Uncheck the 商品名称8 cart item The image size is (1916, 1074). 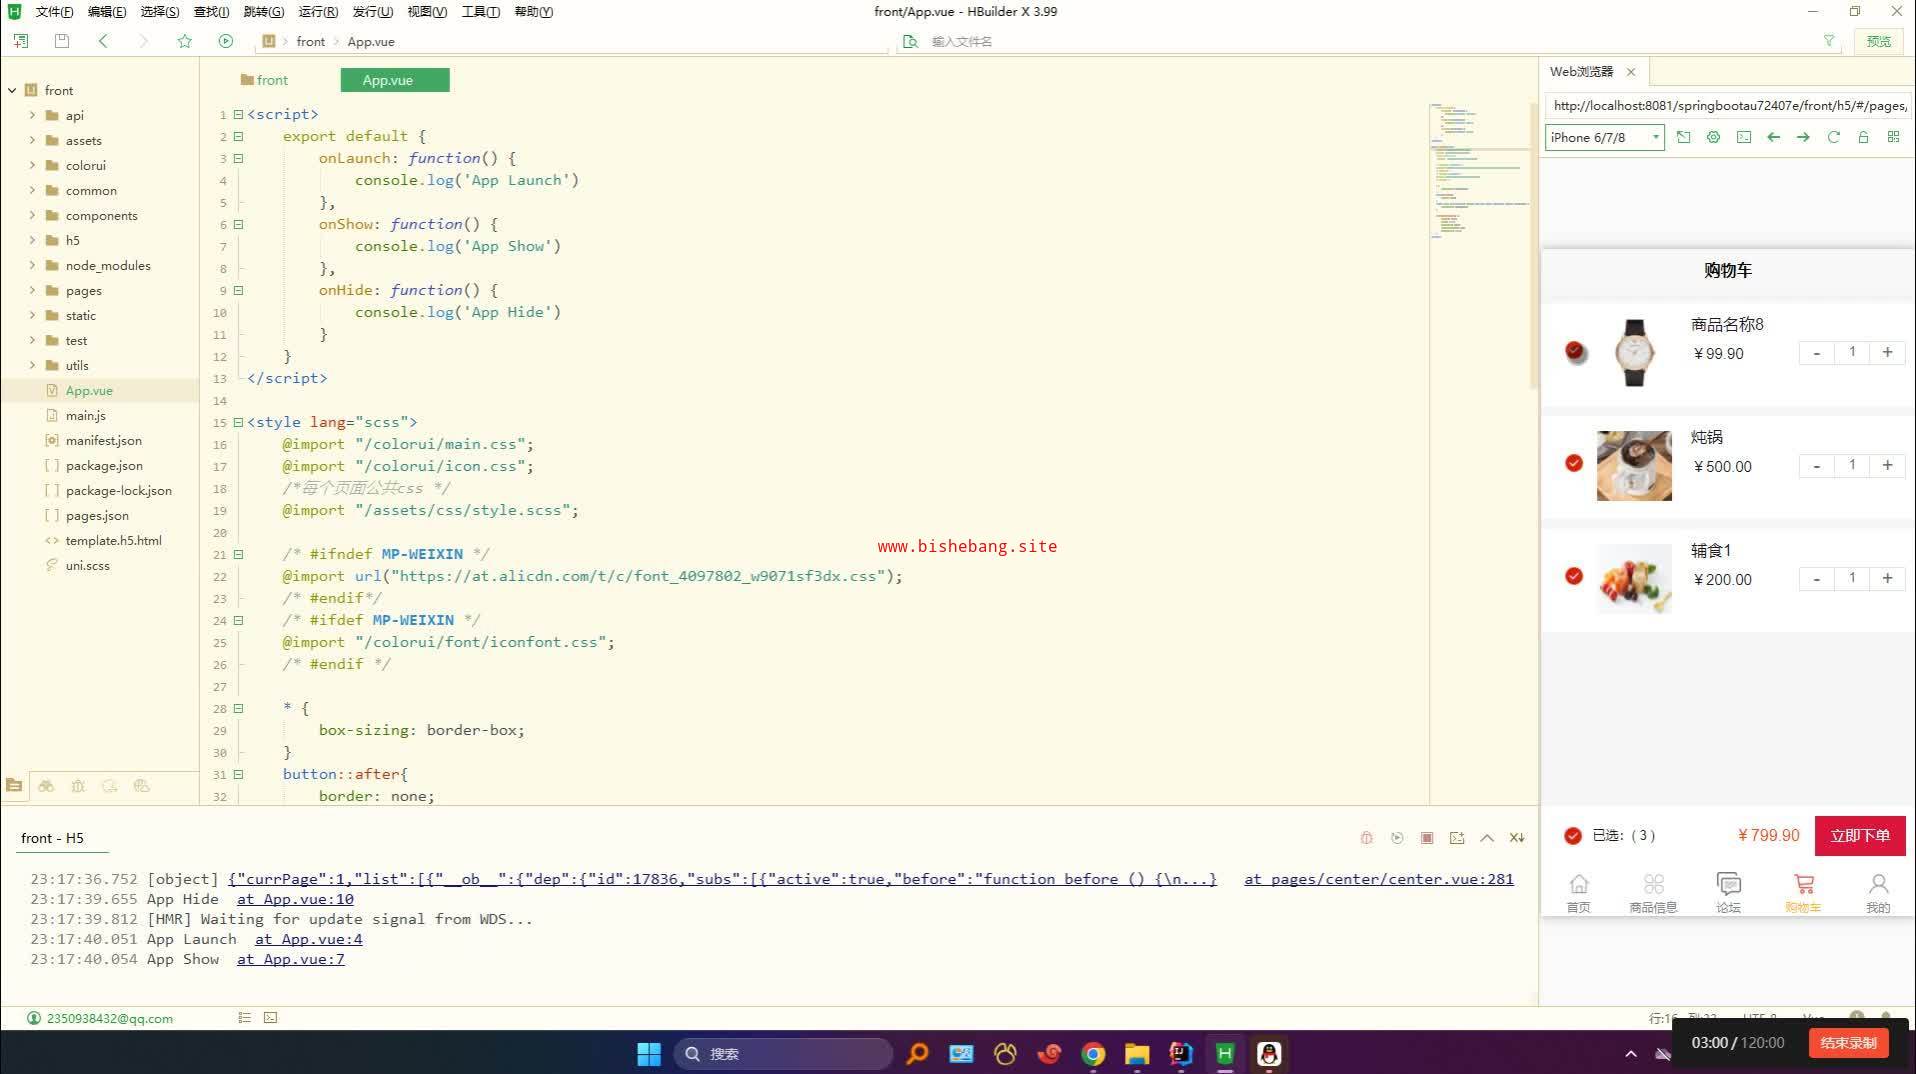pyautogui.click(x=1574, y=351)
